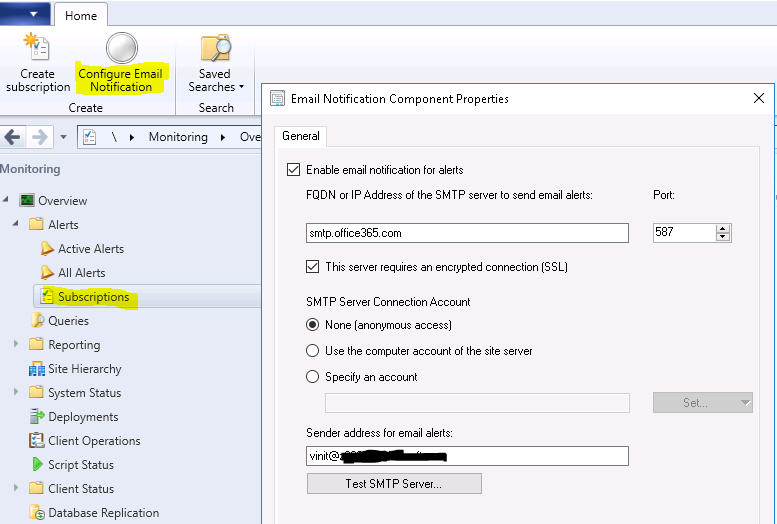Click the SMTP server address field
The width and height of the screenshot is (777, 524).
pos(467,233)
